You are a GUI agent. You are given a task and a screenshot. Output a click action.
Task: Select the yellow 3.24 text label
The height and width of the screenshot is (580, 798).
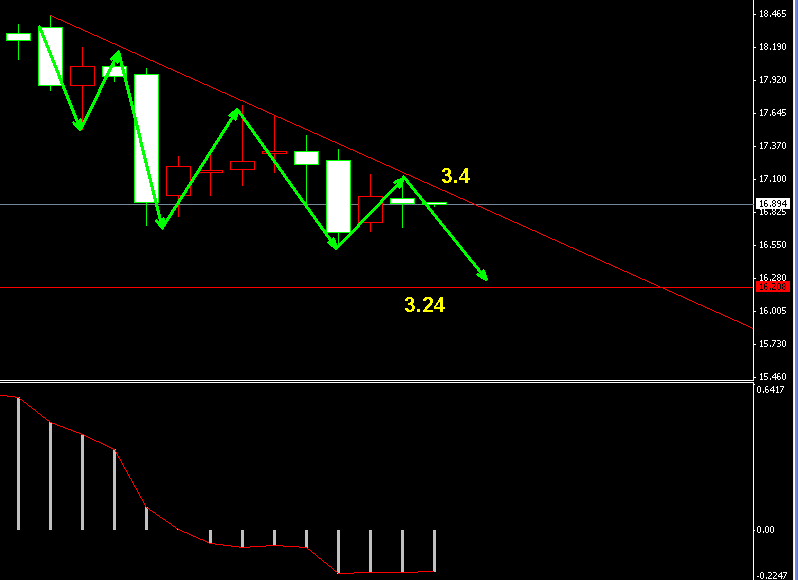pos(424,305)
